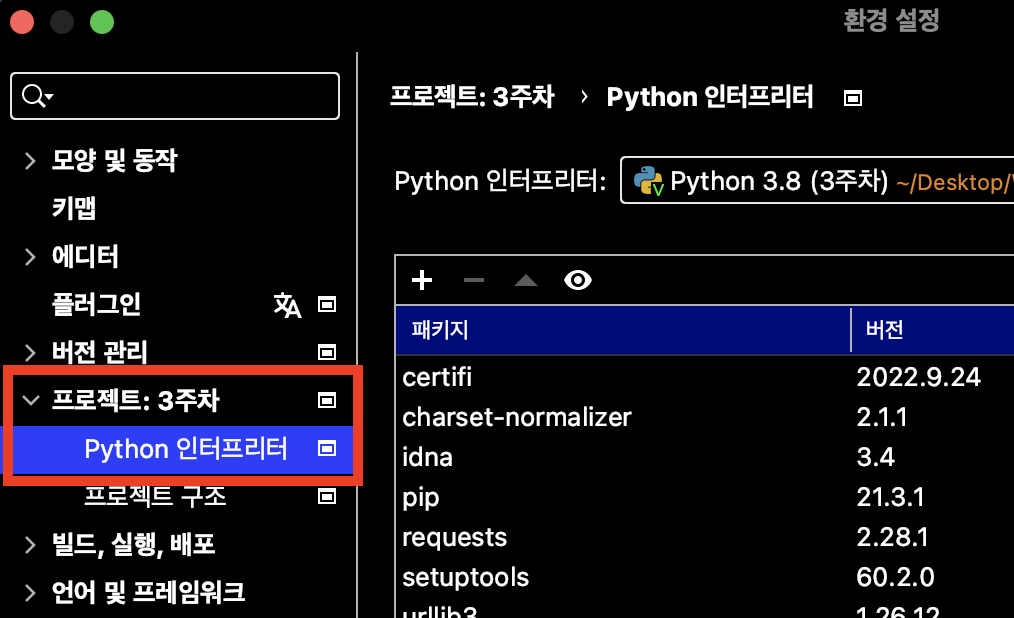1014x618 pixels.
Task: Open 모양 및 동작 settings page
Action: 114,160
